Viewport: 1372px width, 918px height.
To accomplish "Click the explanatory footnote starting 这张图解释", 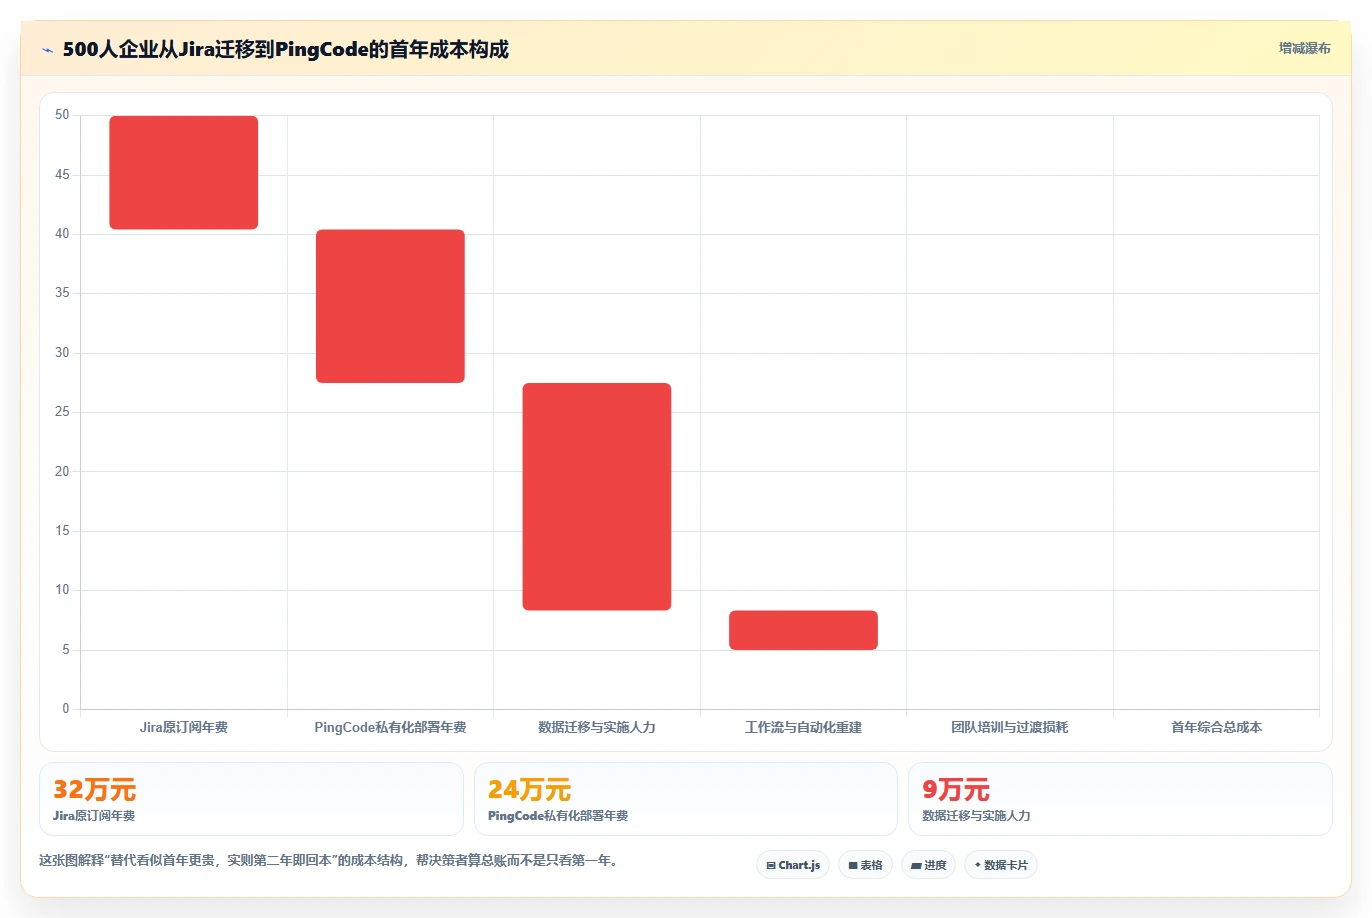I will click(x=328, y=860).
